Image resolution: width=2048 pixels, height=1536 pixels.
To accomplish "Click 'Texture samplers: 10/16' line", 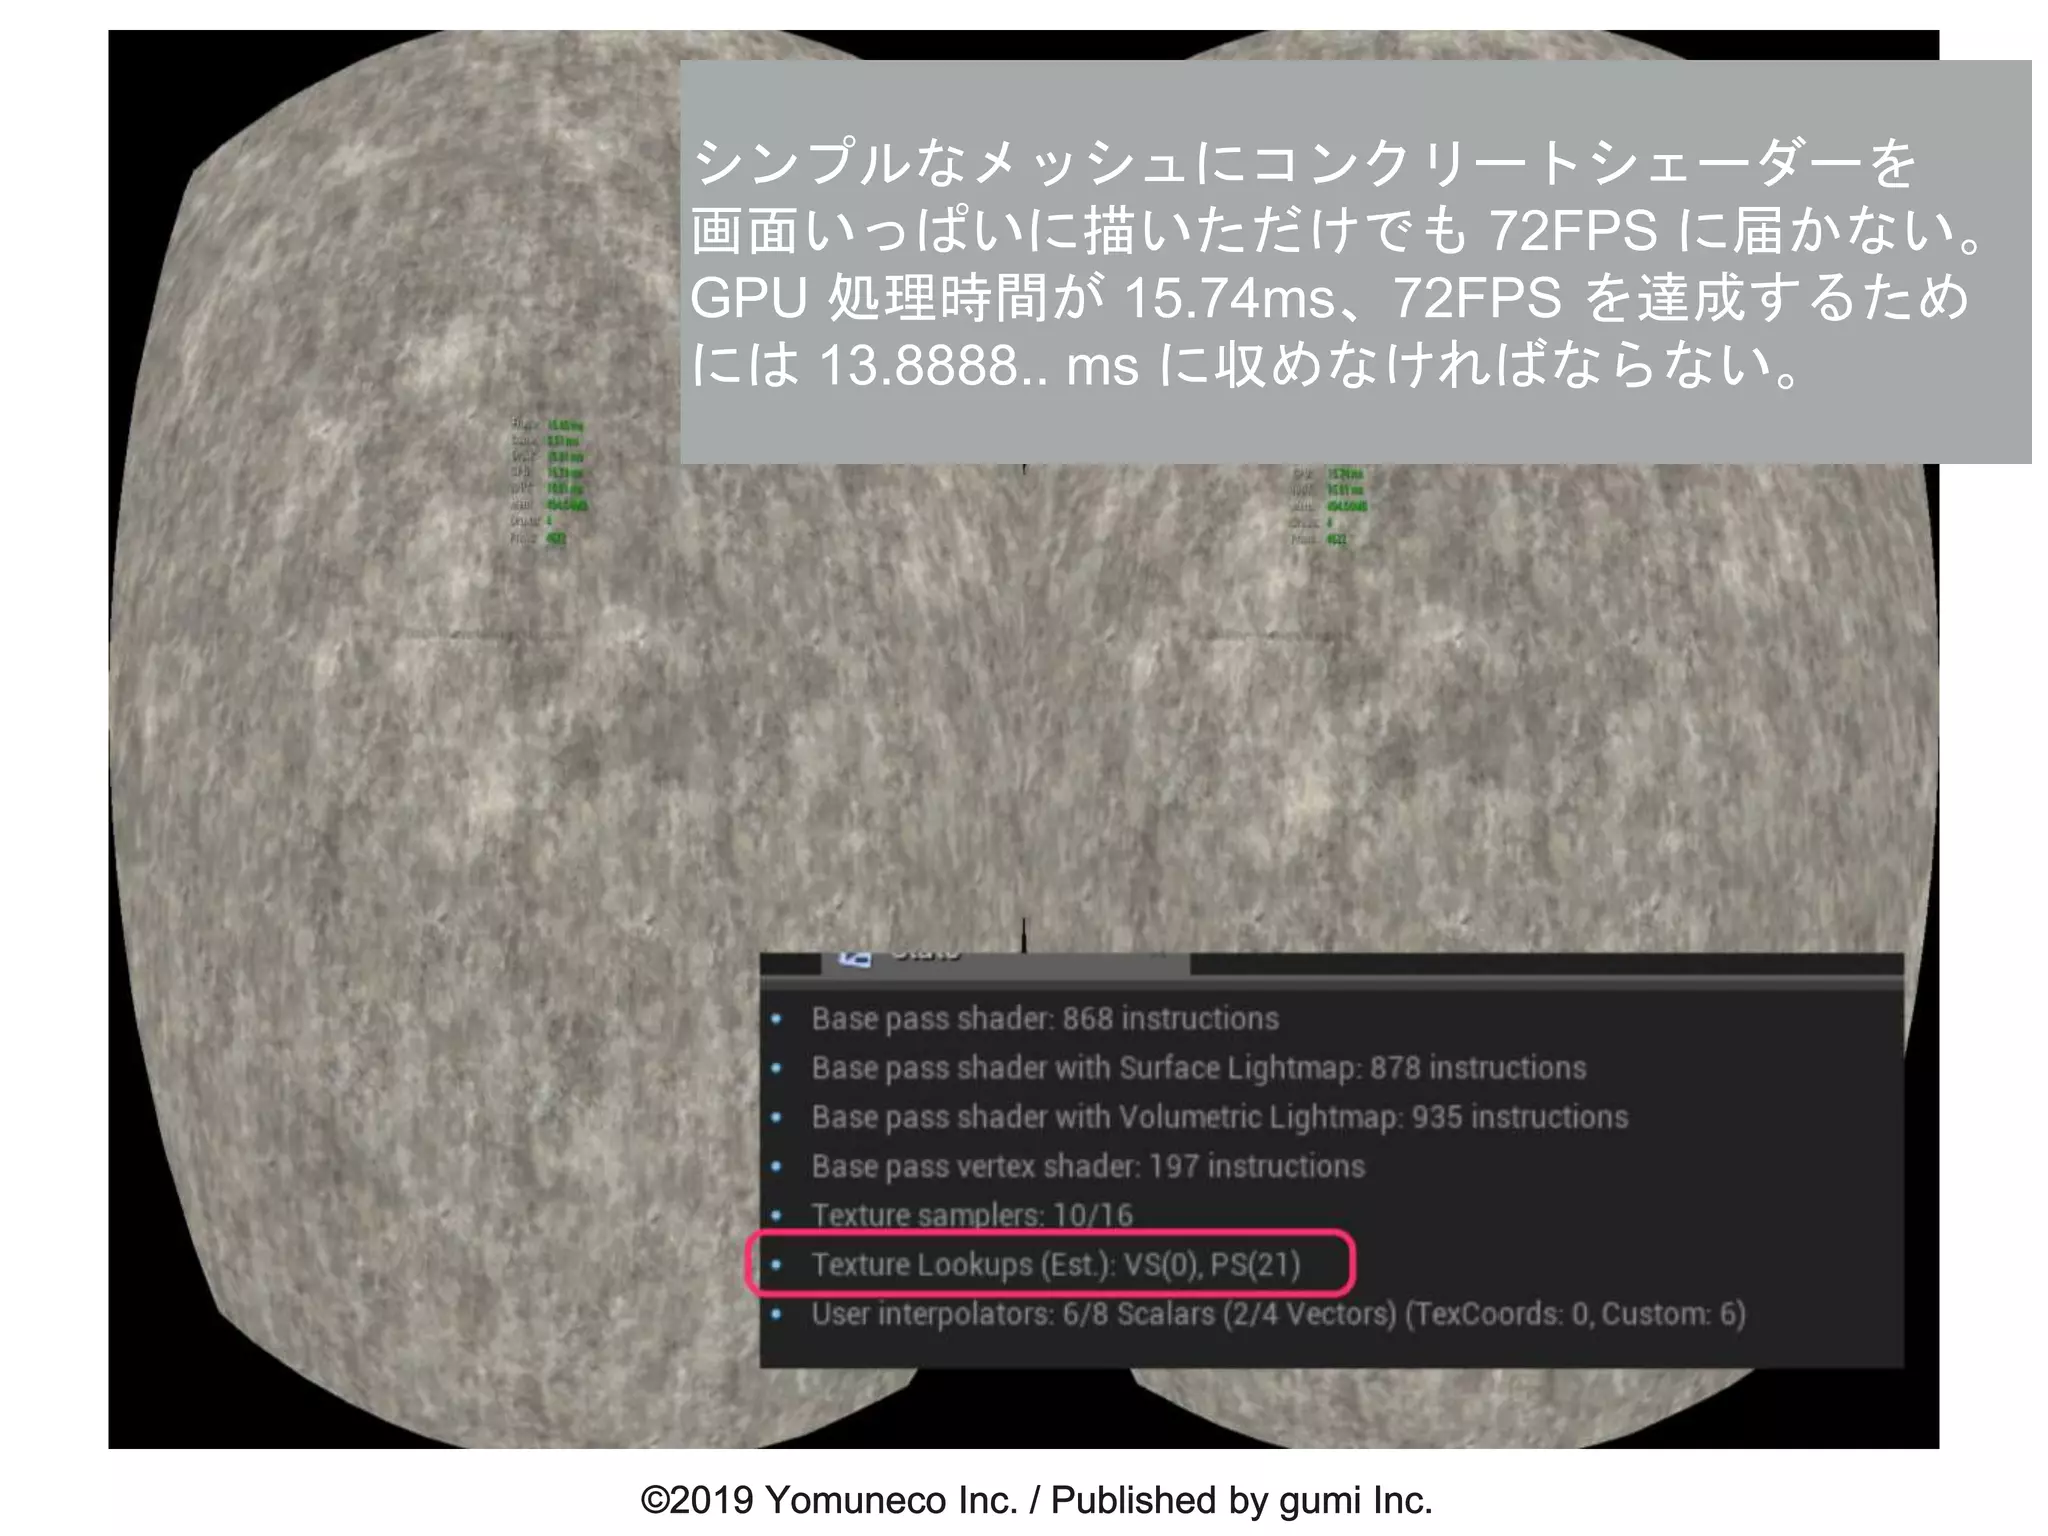I will 972,1215.
